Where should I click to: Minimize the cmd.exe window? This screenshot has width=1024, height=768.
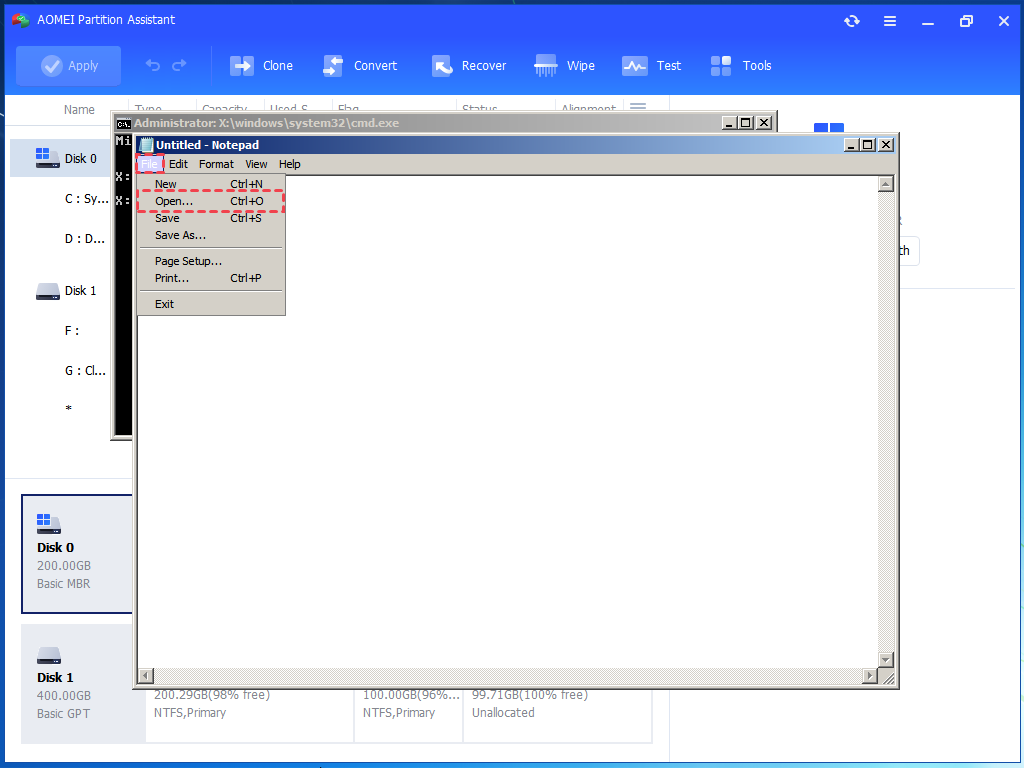(729, 123)
